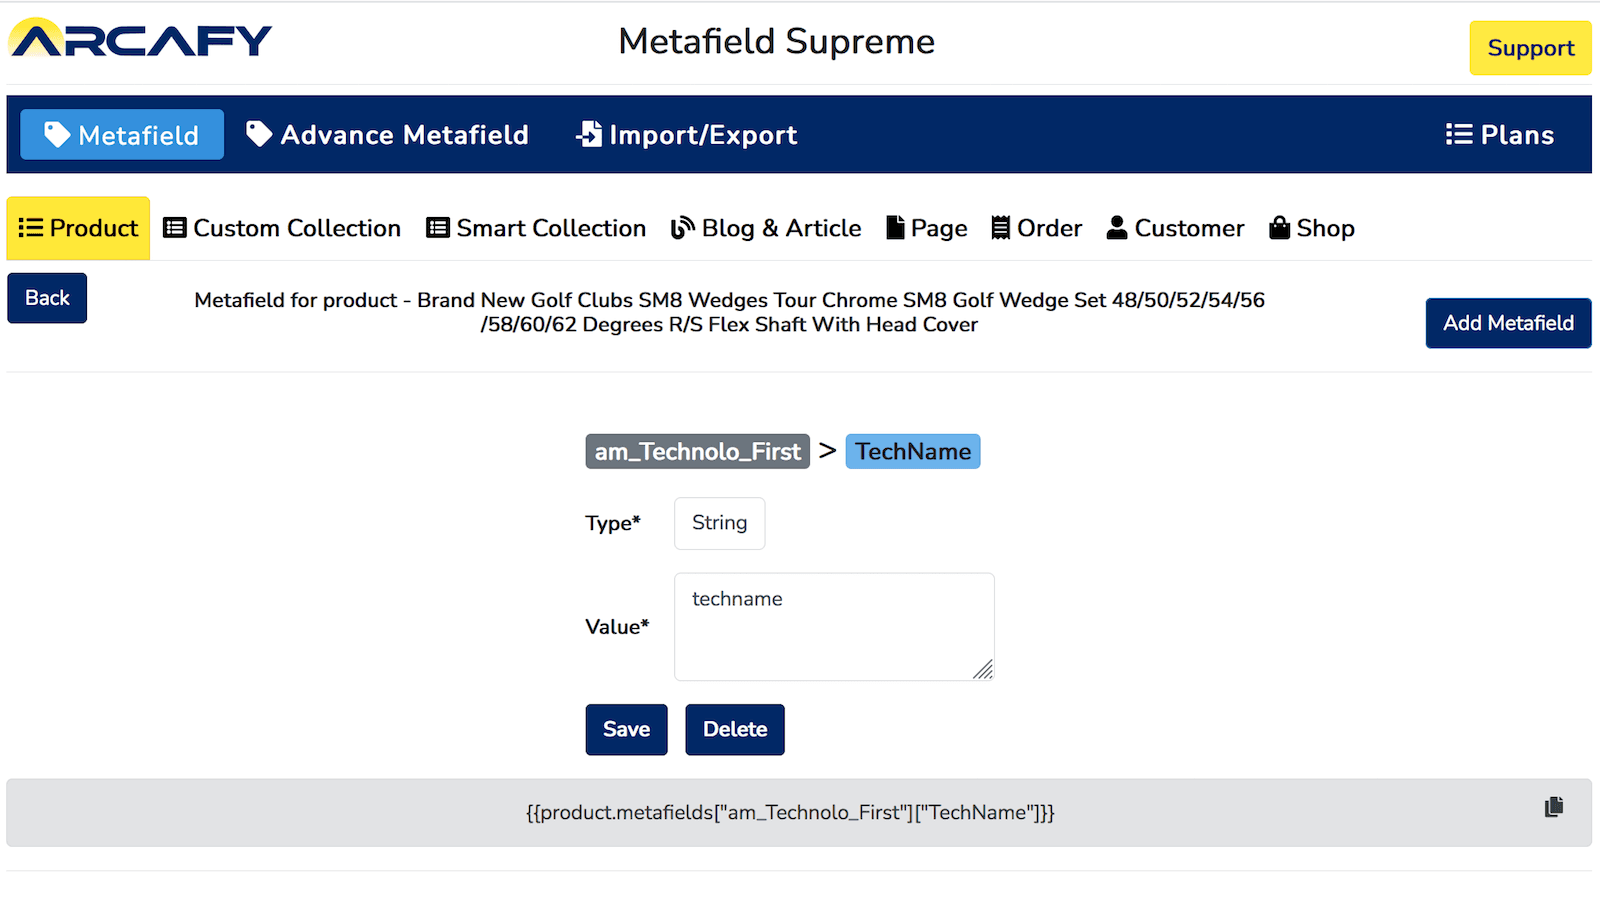Select the Shop bag icon

tap(1279, 228)
